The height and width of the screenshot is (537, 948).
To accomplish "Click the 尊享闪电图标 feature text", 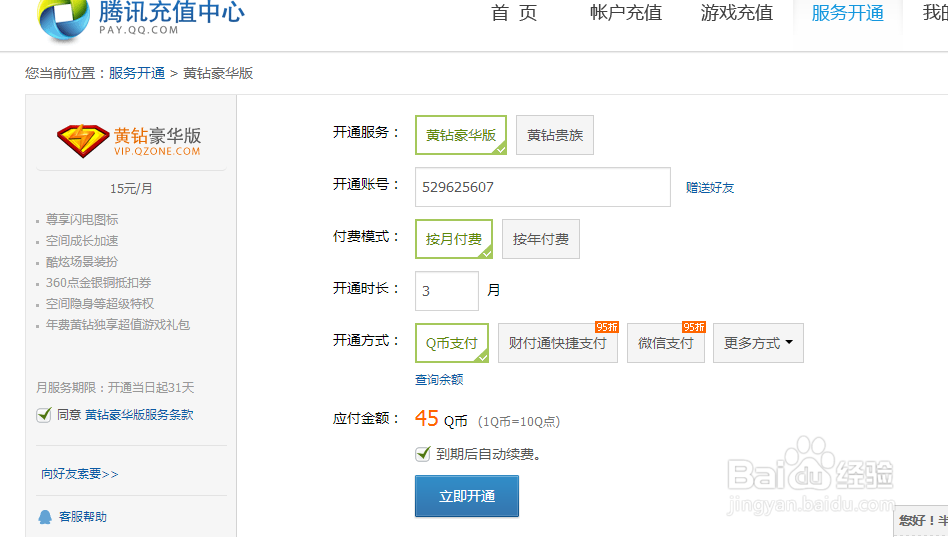I will click(x=82, y=220).
